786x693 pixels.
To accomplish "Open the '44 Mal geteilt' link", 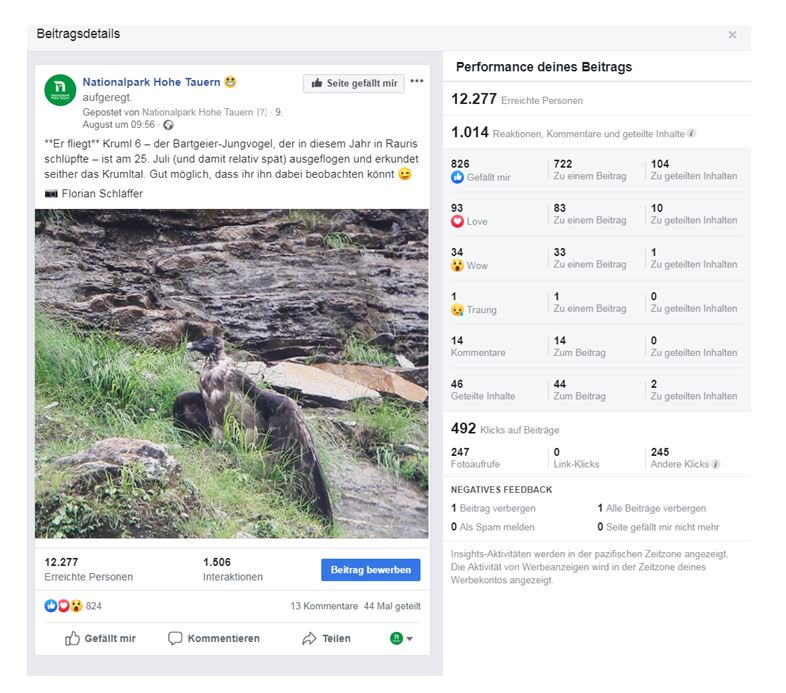I will [x=392, y=606].
